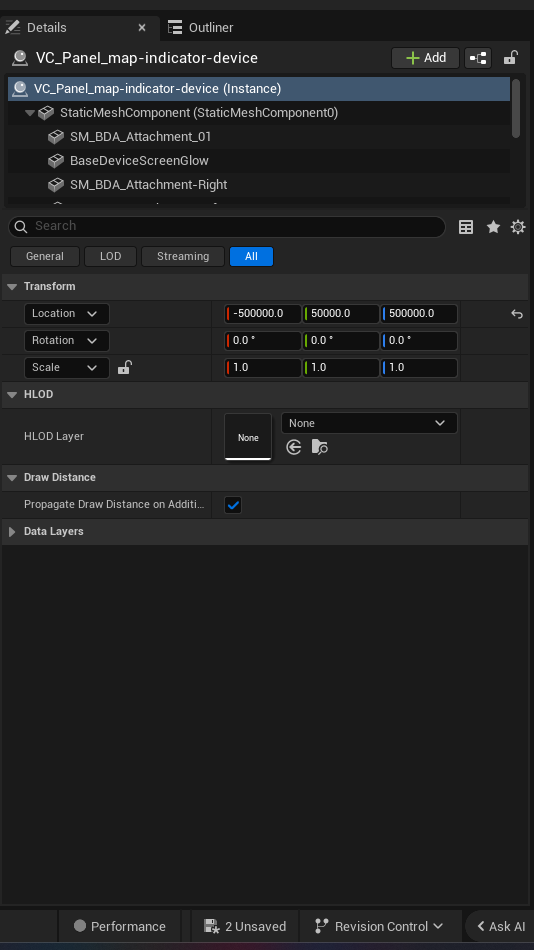
Task: Click the actor icon beside the title name
Action: point(20,58)
